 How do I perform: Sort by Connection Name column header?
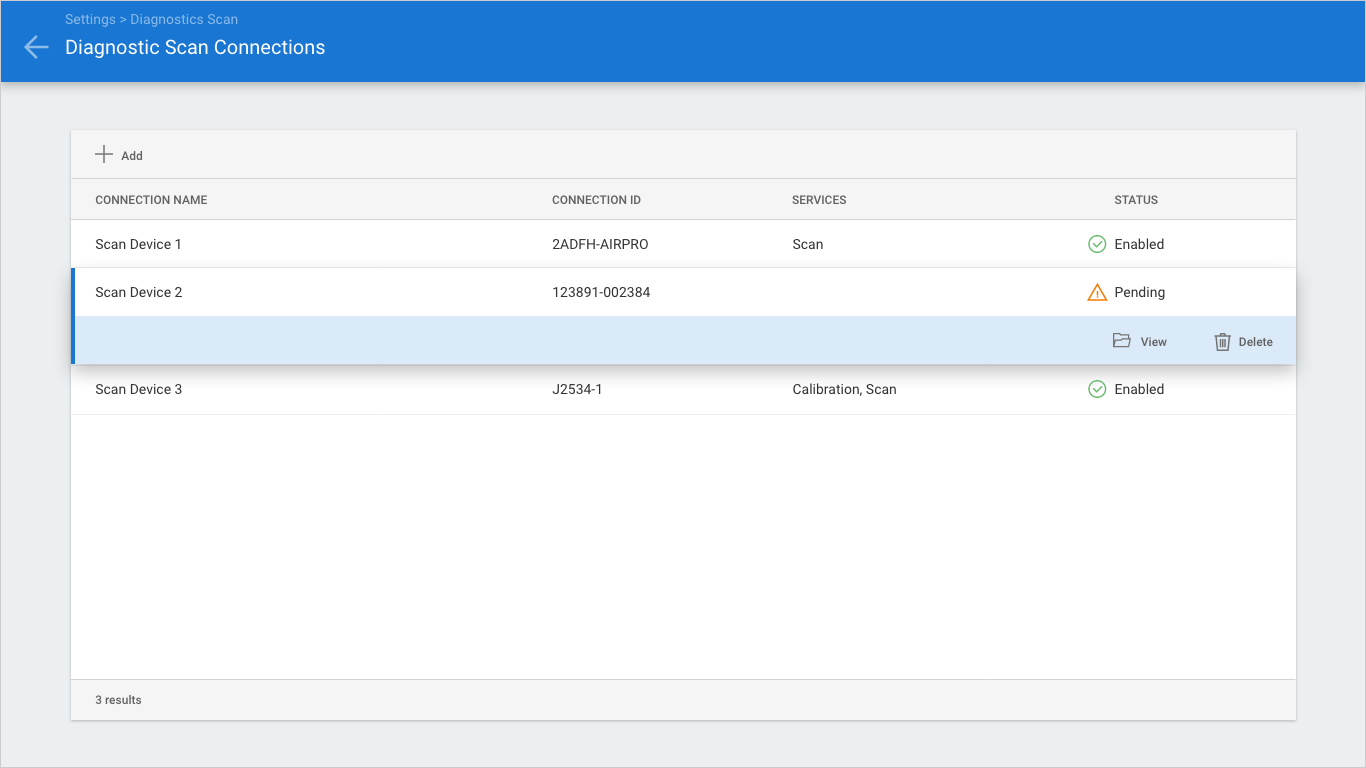(x=151, y=200)
